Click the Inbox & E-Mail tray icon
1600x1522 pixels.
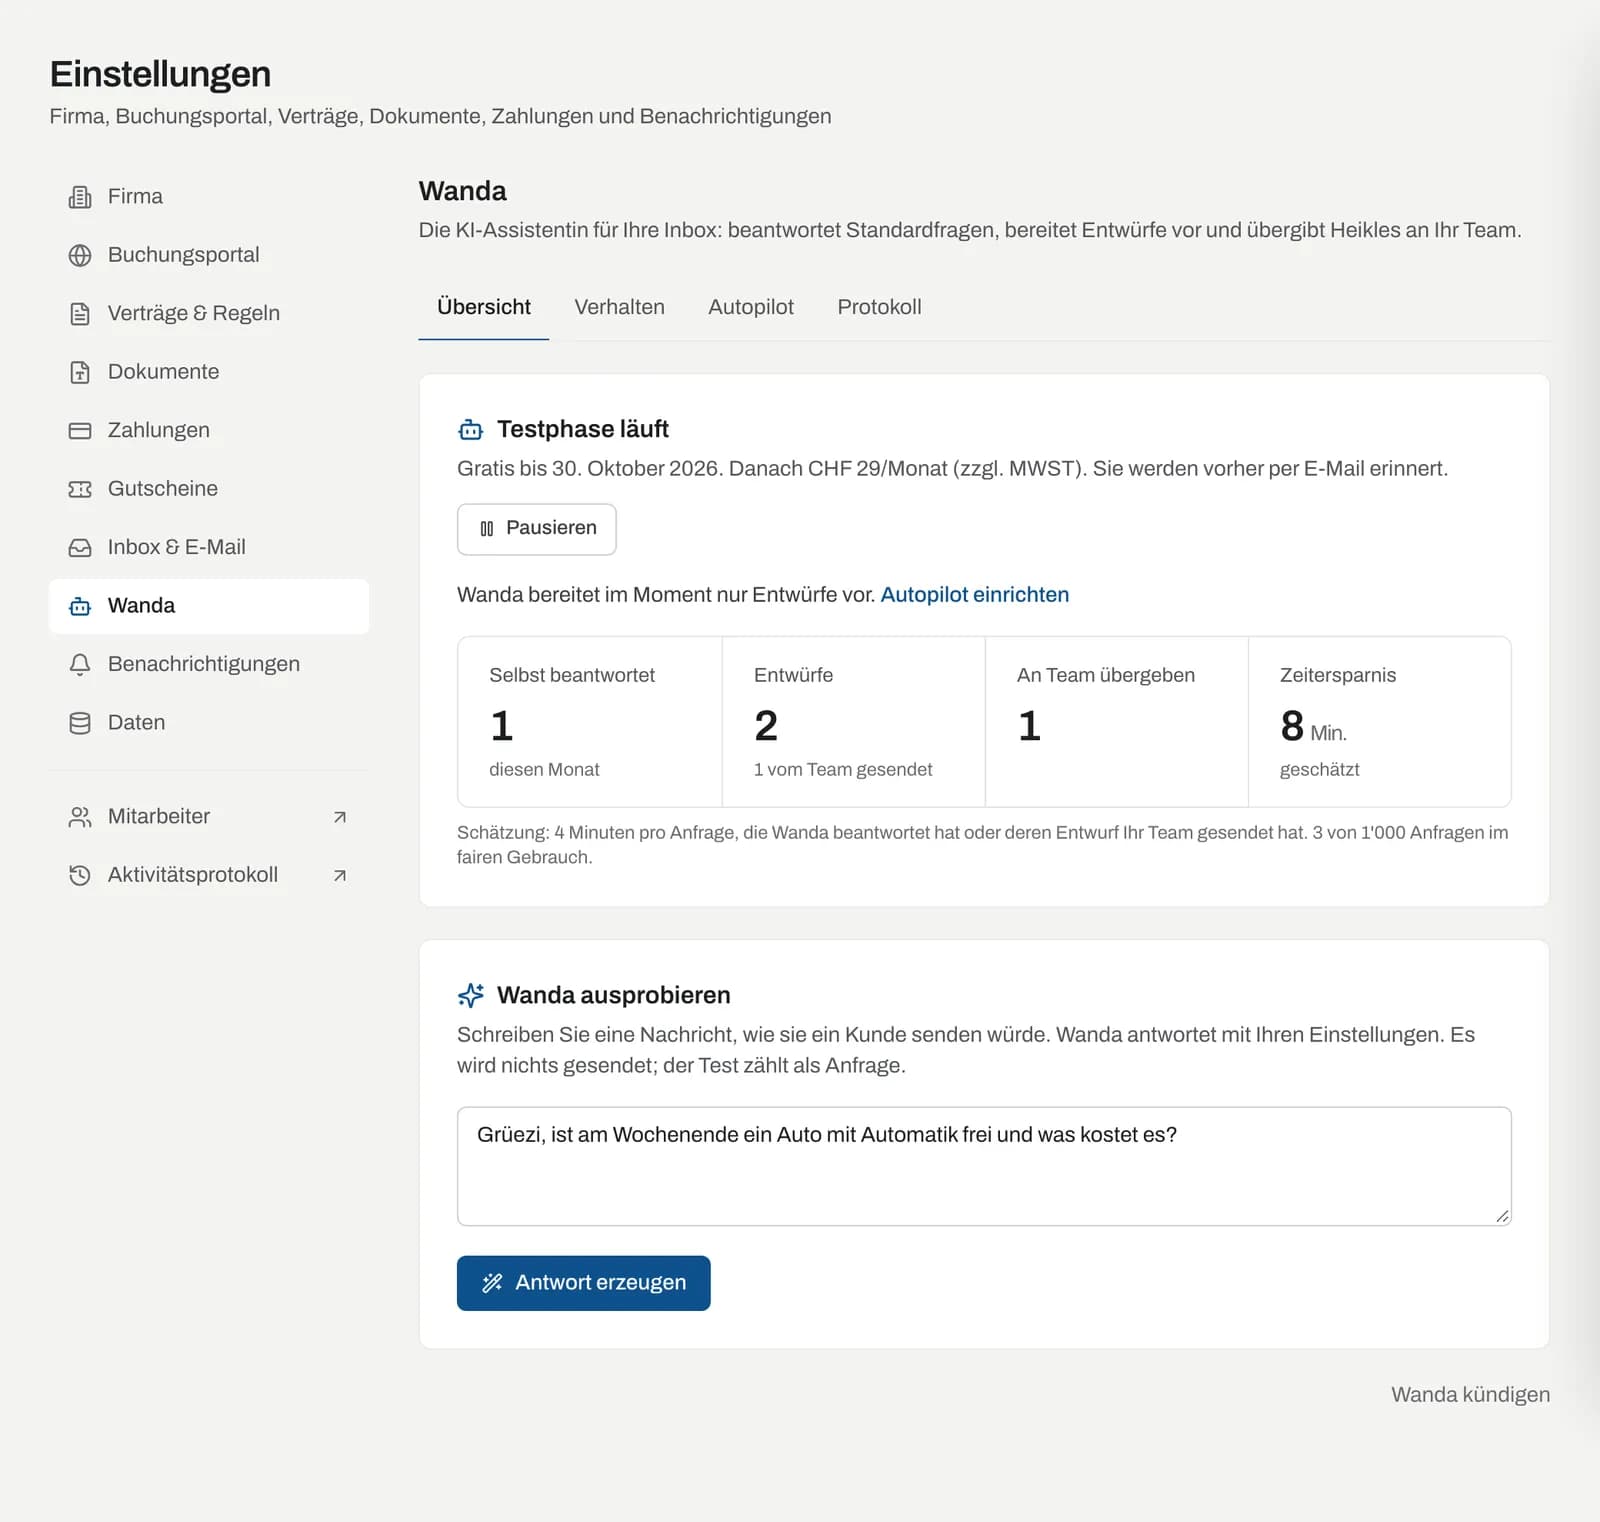click(80, 548)
